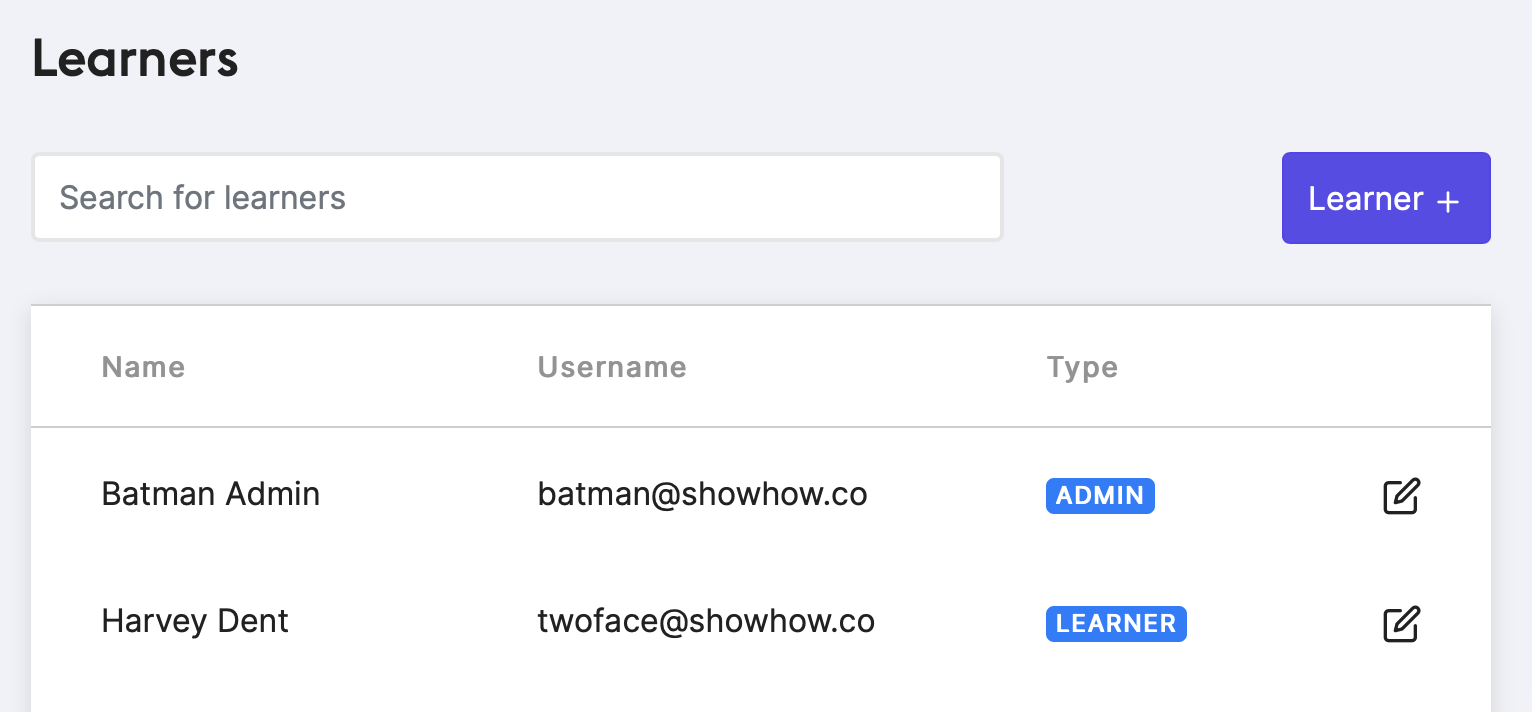Click the Learners page heading
Screen dimensions: 1532x712
[135, 59]
